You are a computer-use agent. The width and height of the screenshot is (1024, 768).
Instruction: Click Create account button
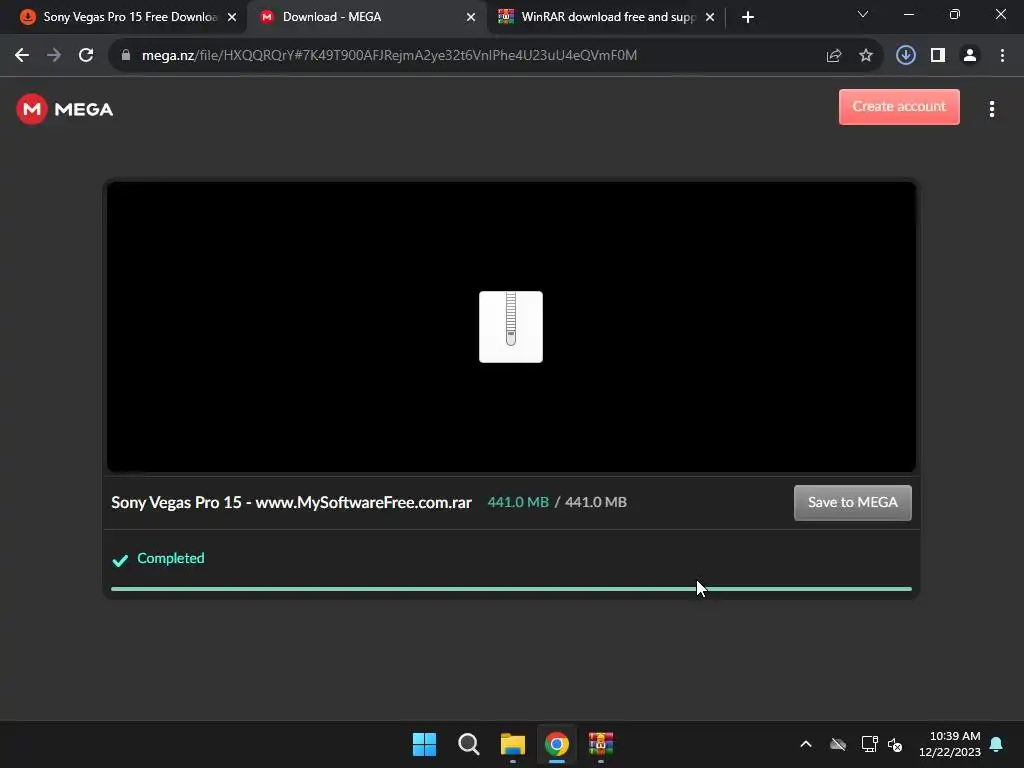coord(899,106)
